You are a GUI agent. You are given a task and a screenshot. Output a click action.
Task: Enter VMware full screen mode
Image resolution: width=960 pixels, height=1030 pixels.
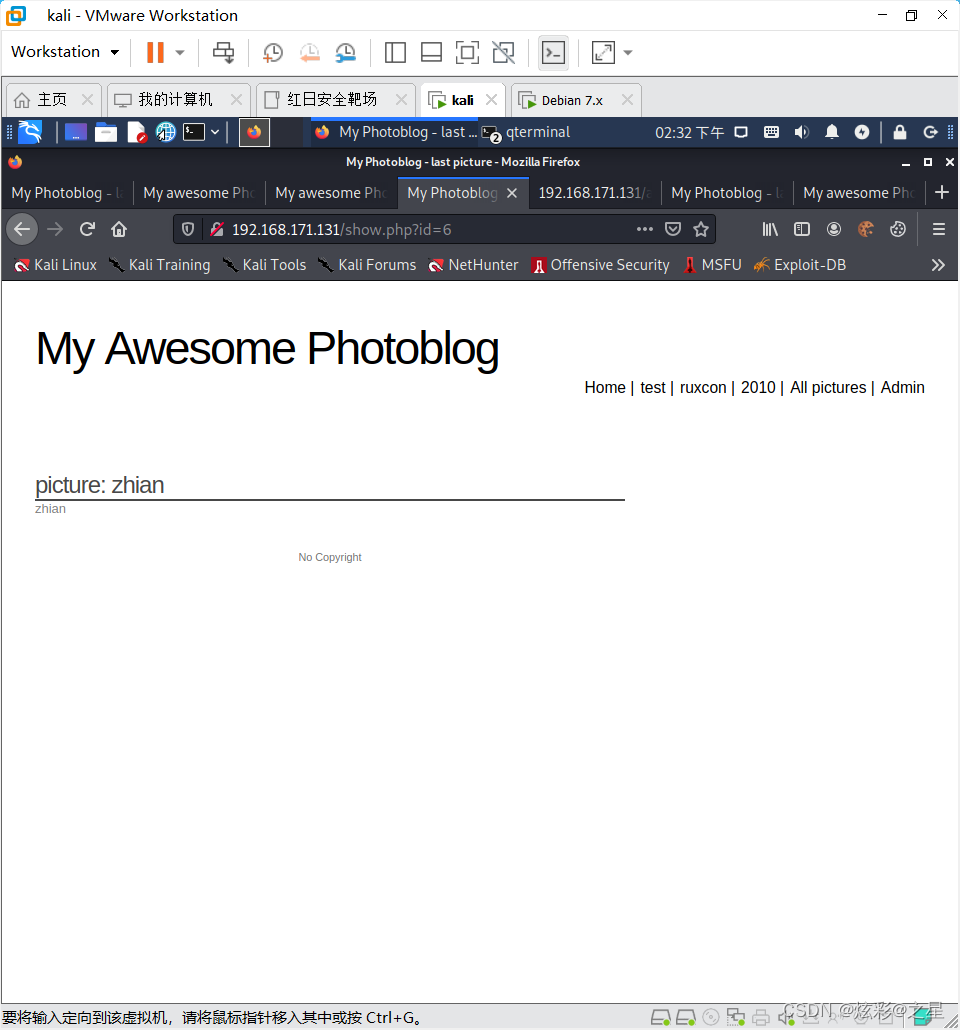pos(467,53)
